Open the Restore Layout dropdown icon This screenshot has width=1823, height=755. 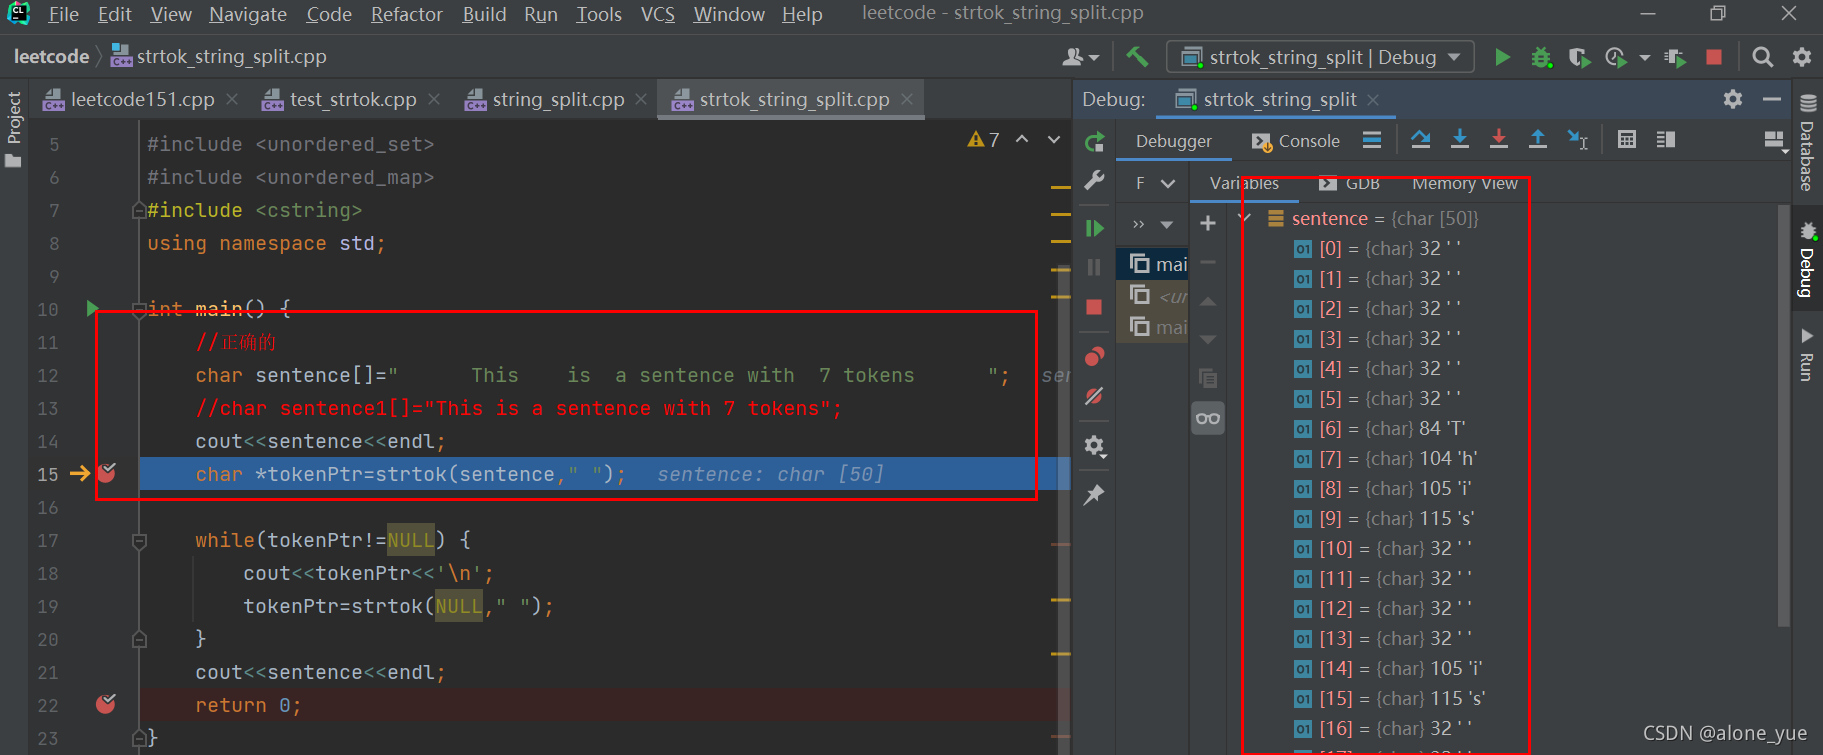1776,141
